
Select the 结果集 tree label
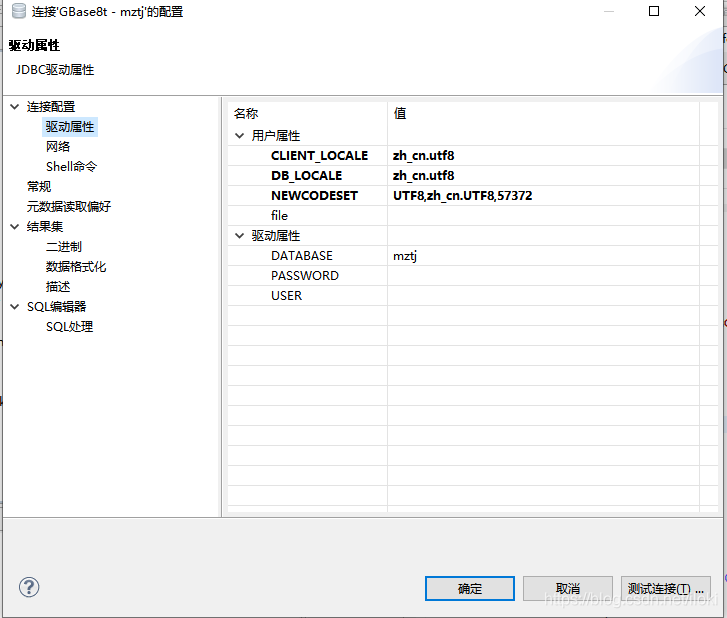pos(45,226)
